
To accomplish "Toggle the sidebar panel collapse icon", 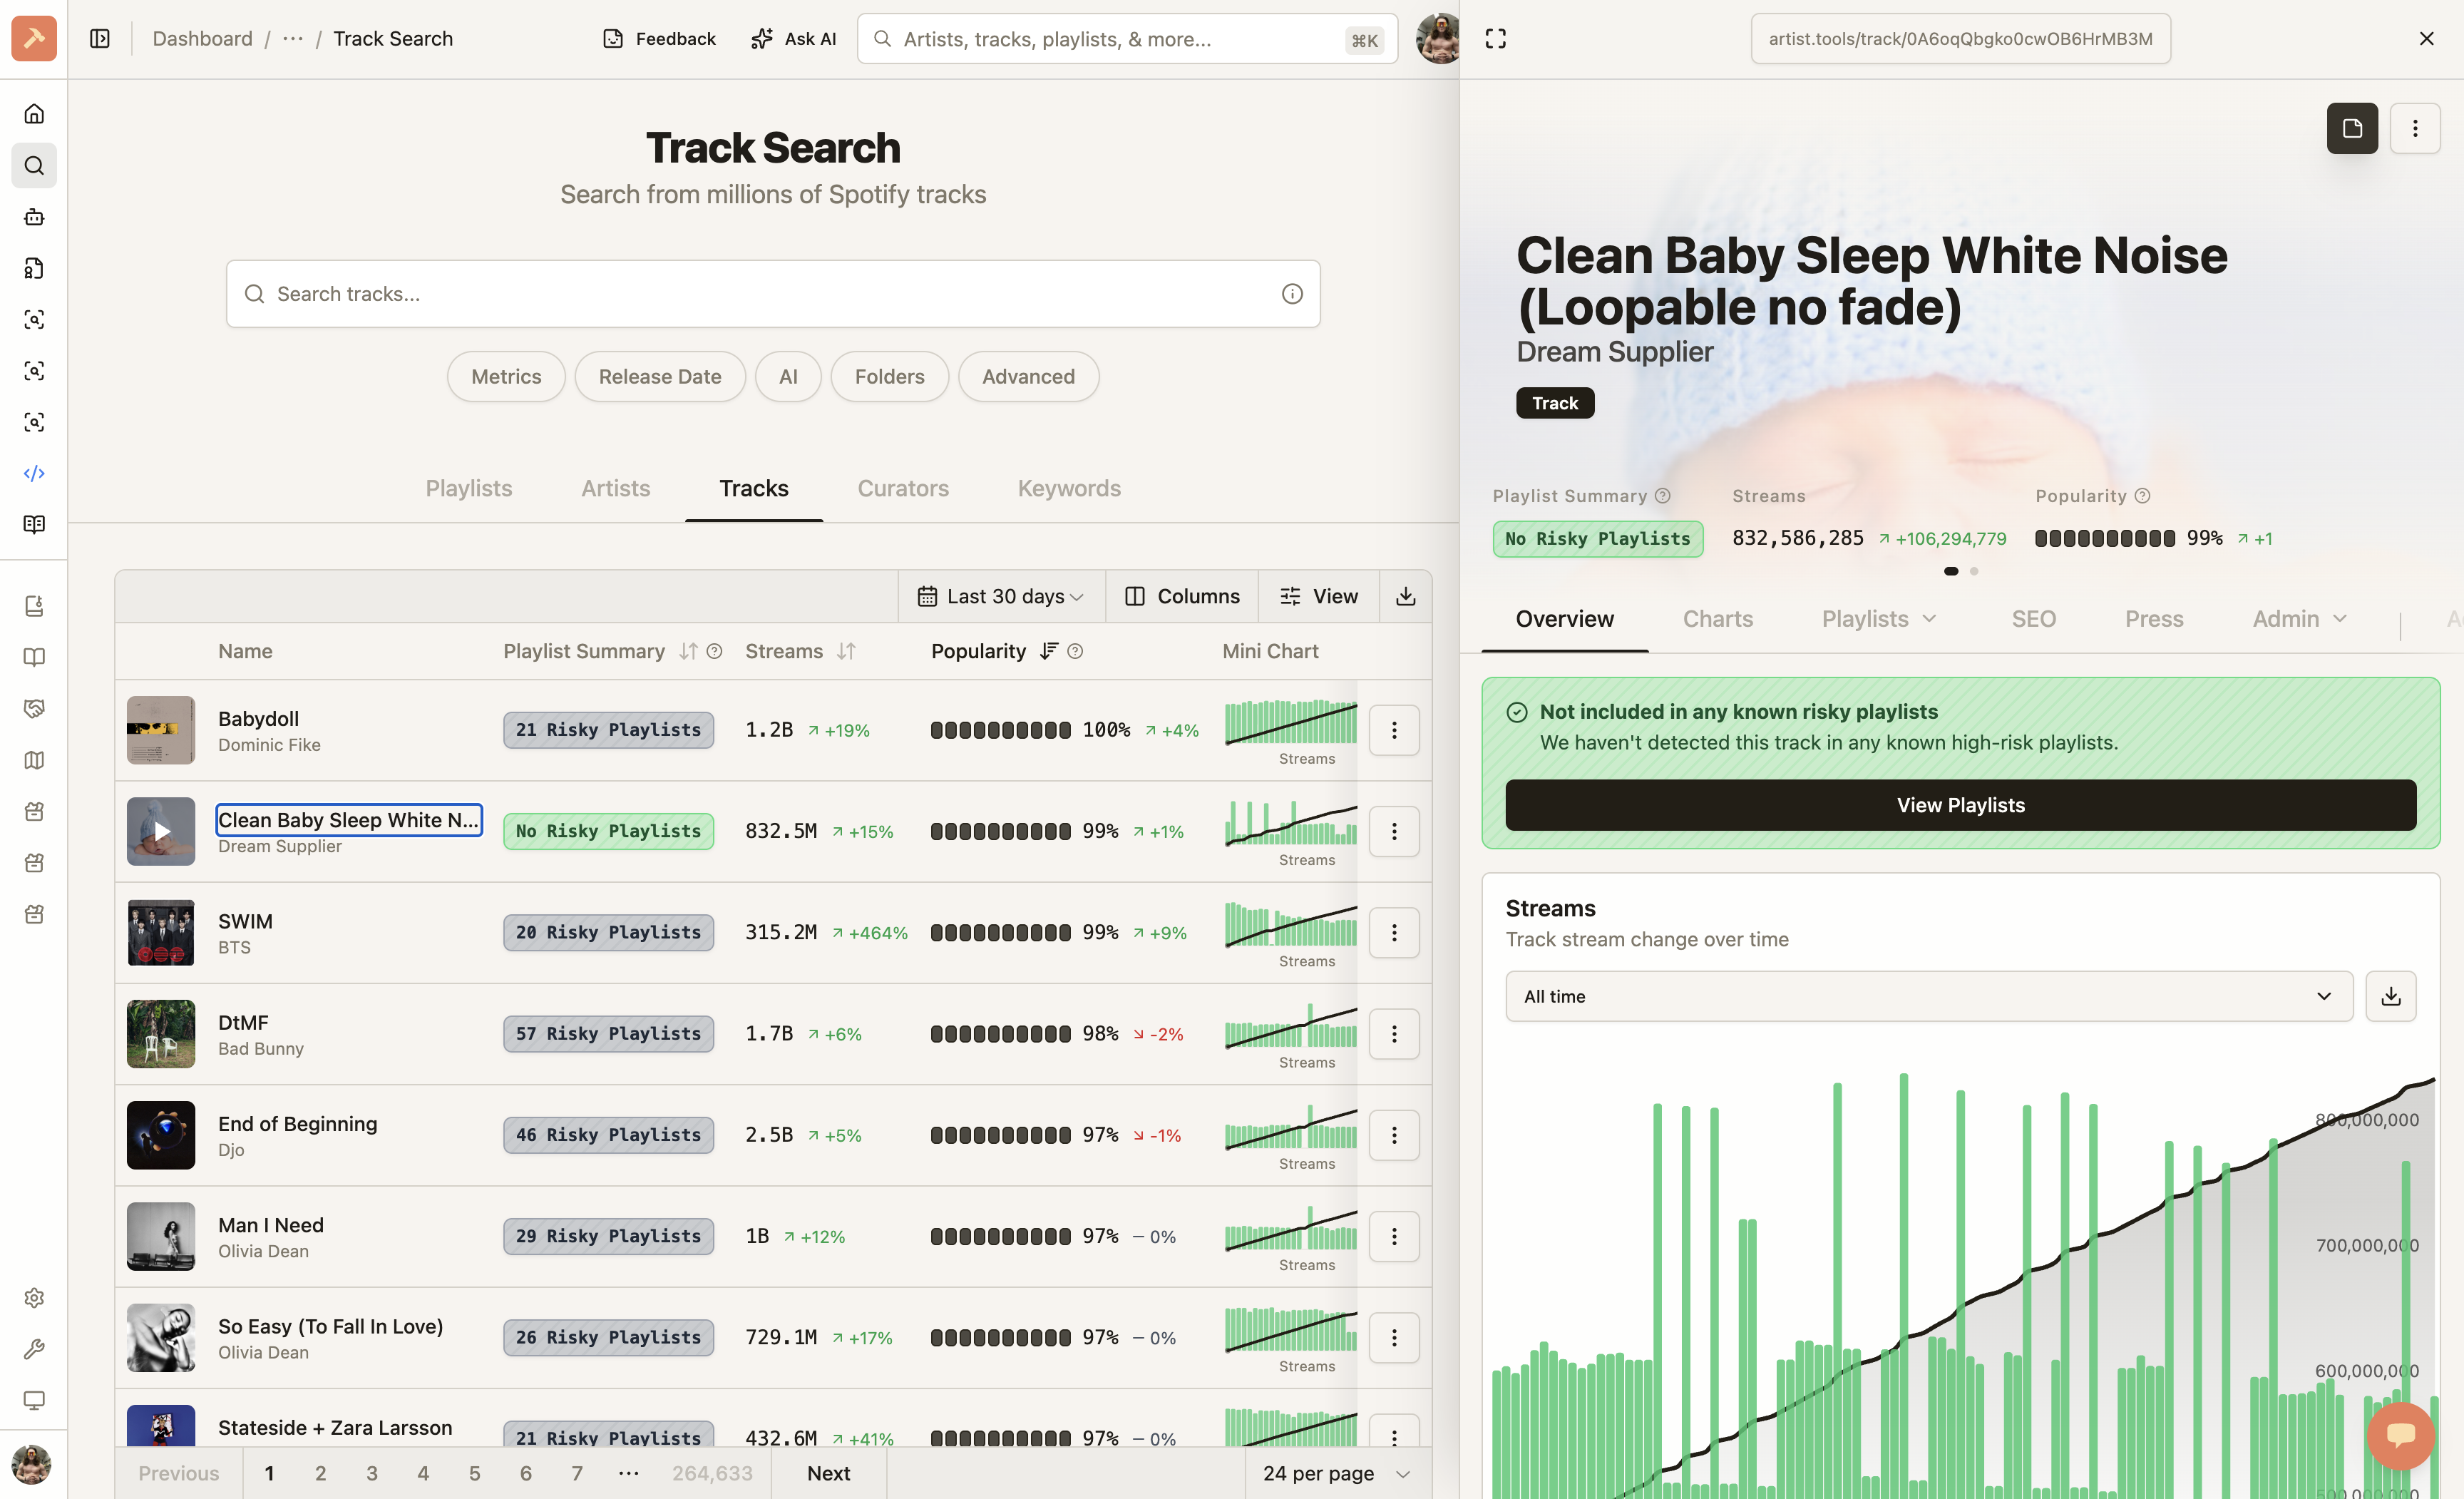I will click(x=100, y=39).
